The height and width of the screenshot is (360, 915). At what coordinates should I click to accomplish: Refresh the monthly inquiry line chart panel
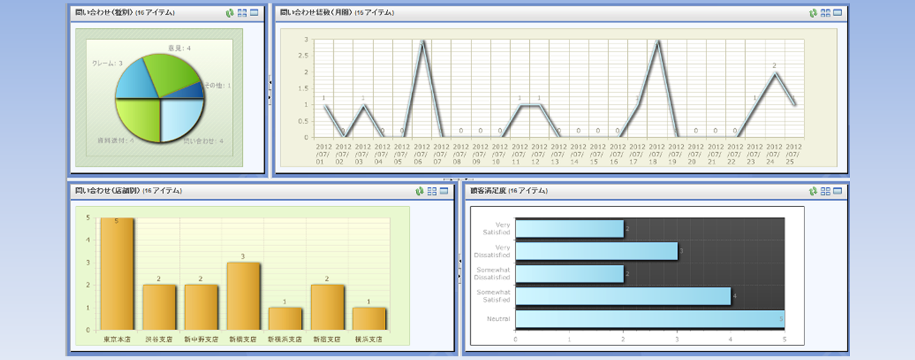(813, 13)
